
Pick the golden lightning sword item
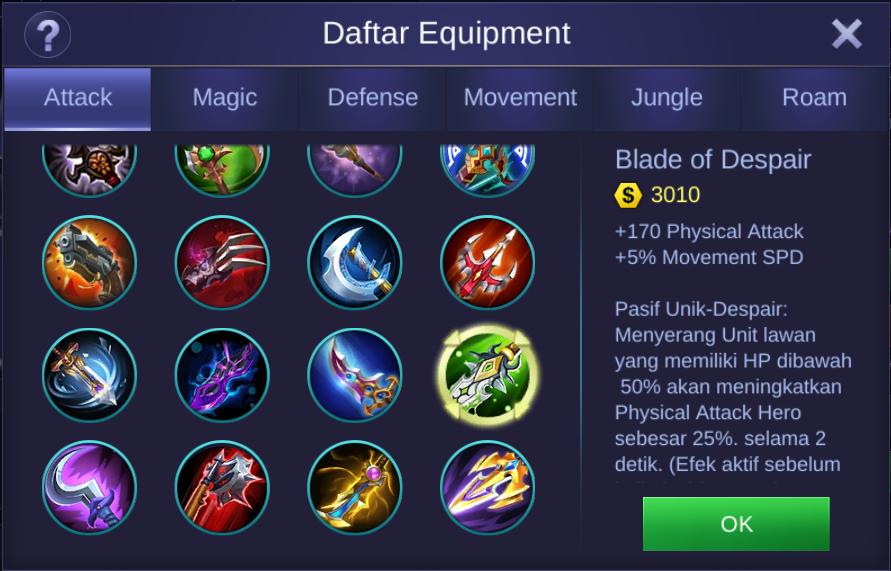[355, 487]
